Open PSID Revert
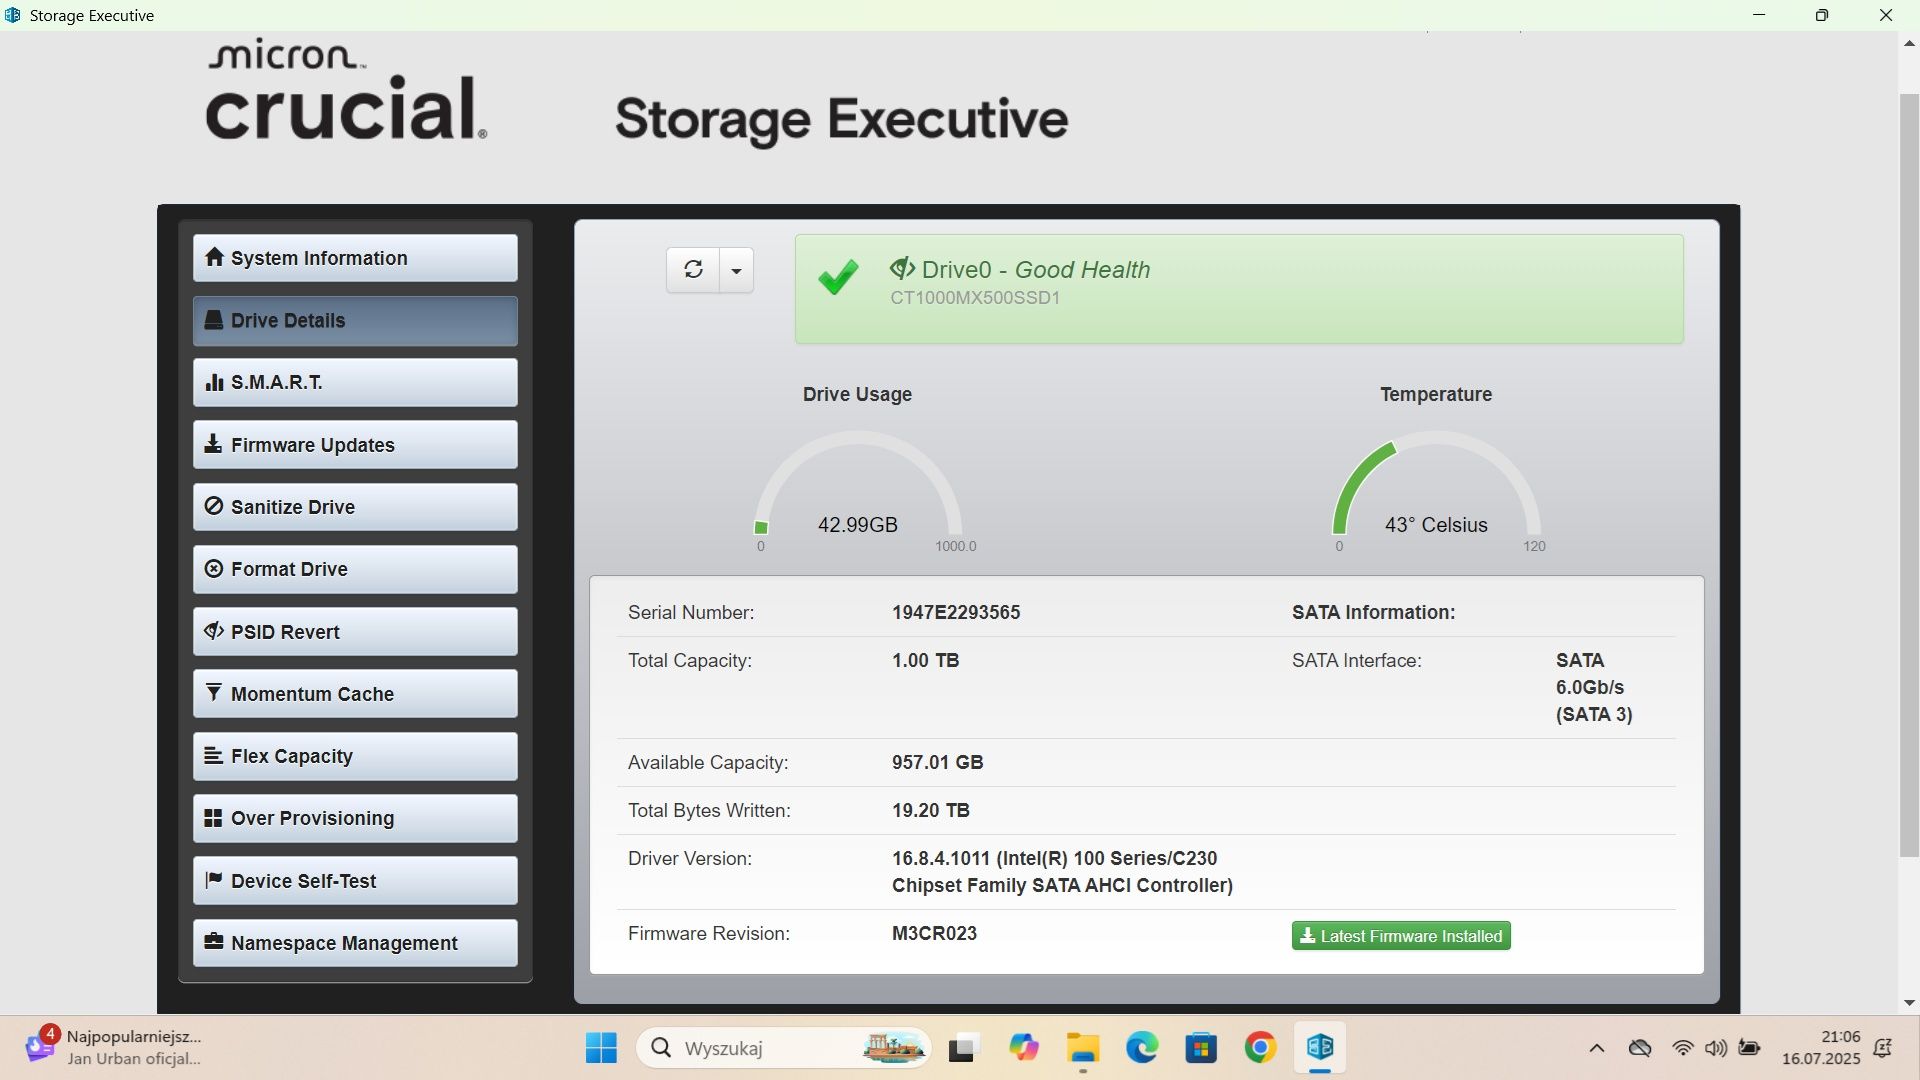 (x=355, y=632)
